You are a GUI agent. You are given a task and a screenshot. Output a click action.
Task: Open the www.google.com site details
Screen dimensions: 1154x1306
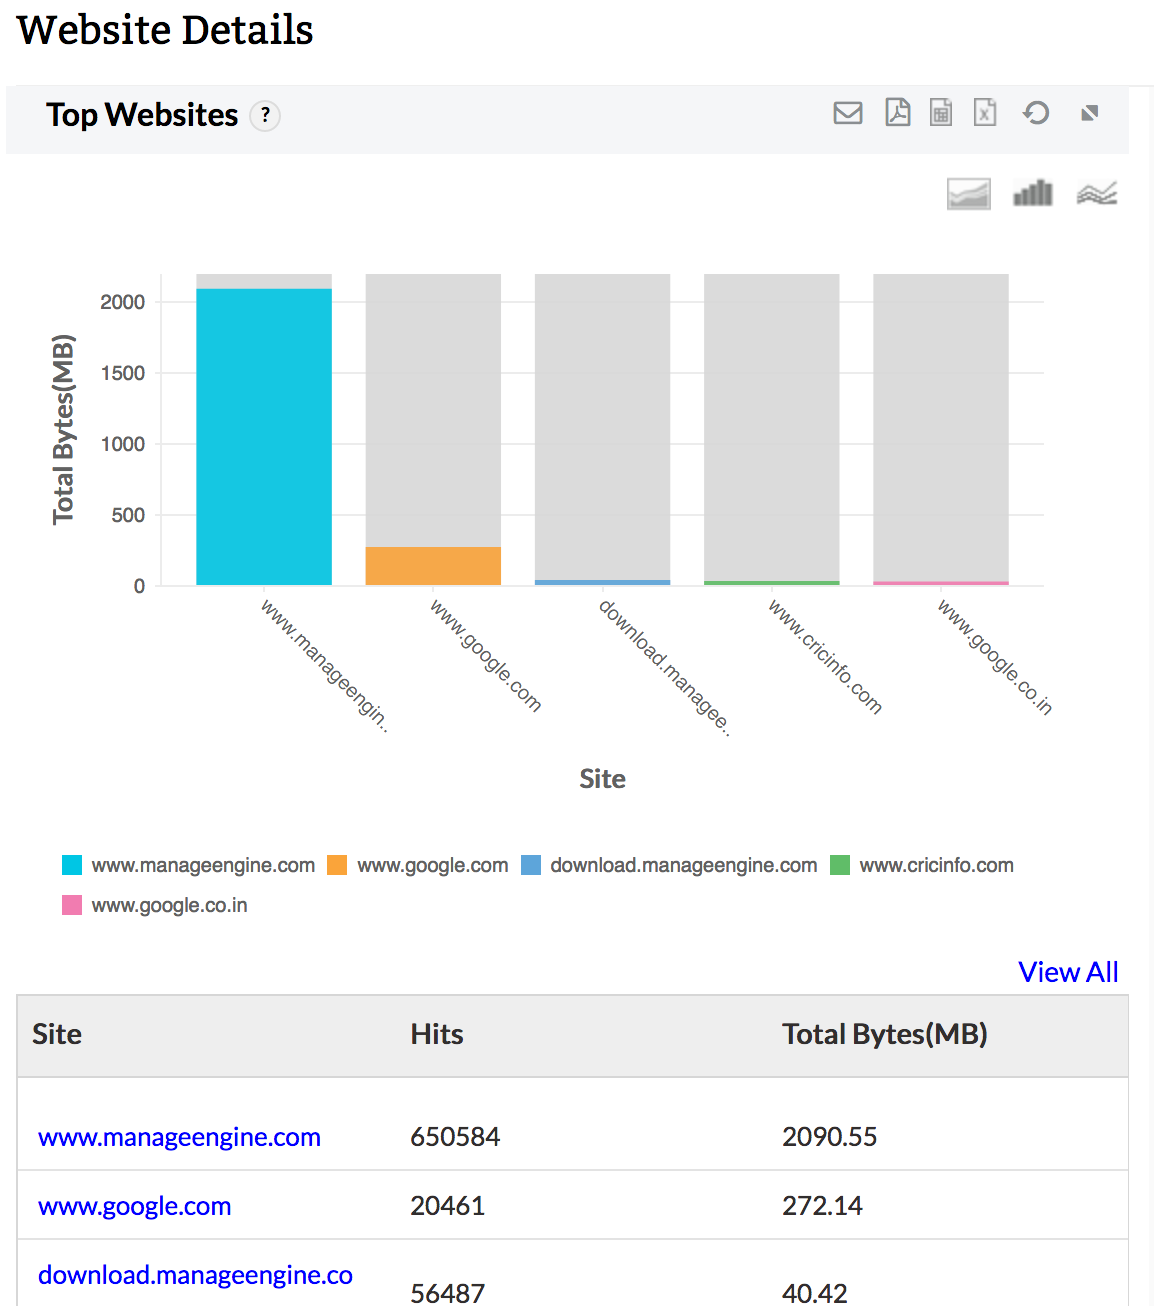pyautogui.click(x=134, y=1206)
